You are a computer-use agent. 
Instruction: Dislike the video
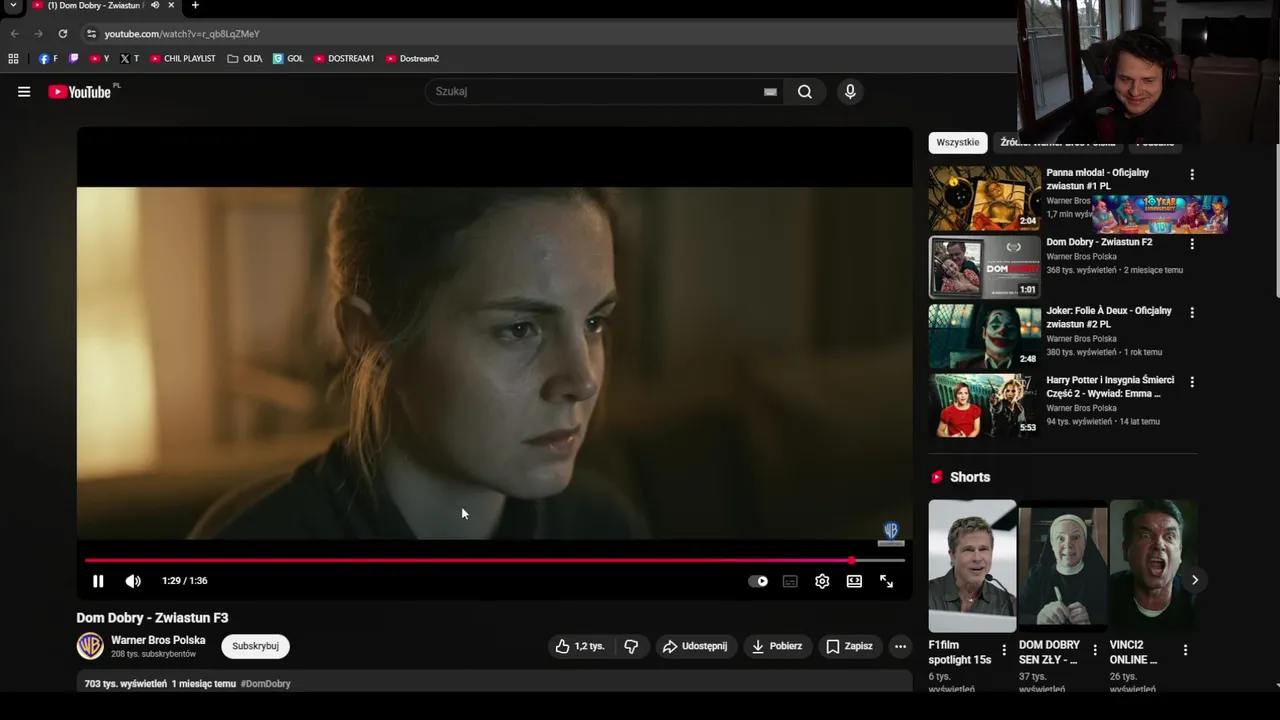tap(631, 646)
